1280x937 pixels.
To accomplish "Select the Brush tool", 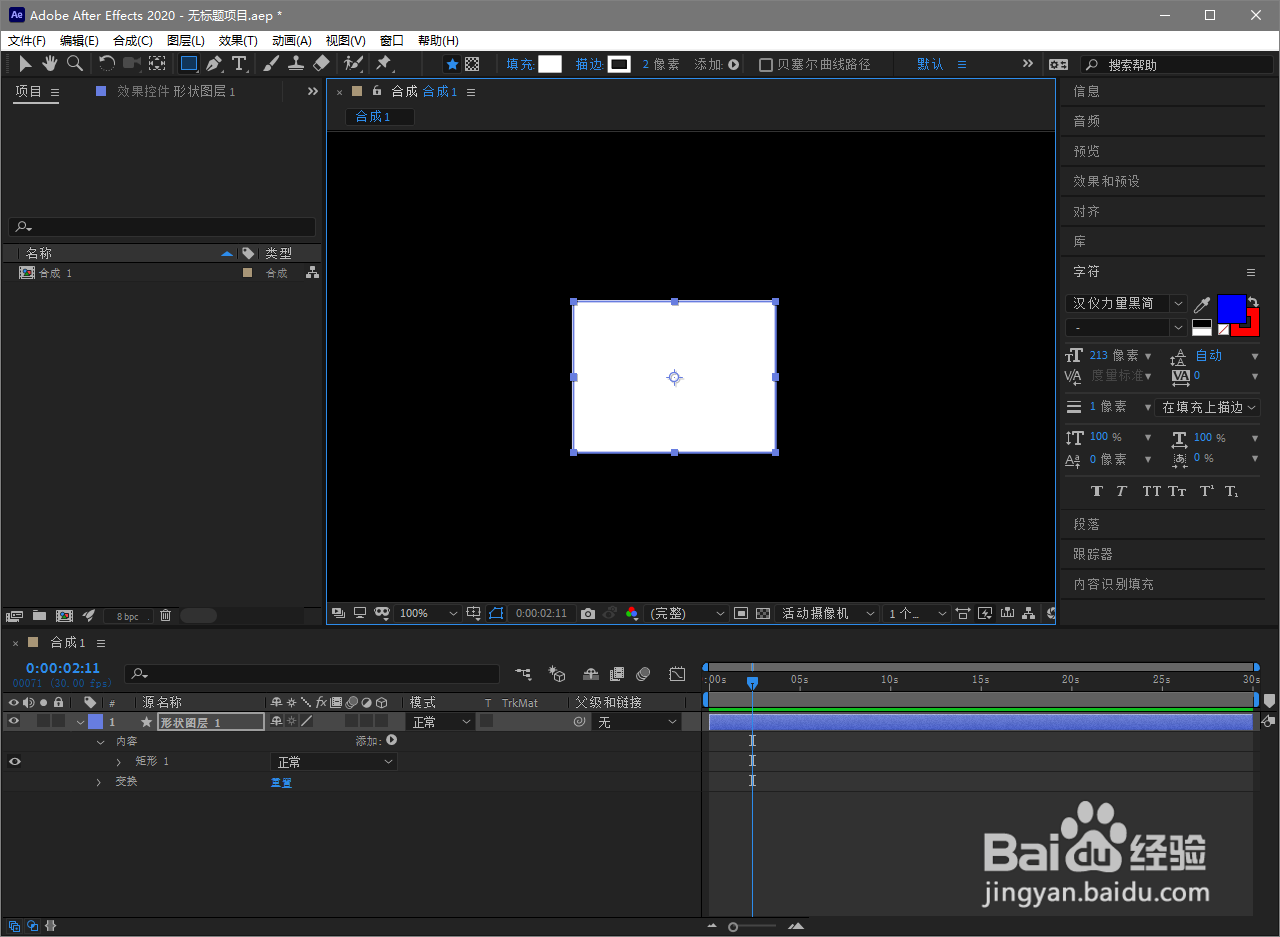I will pos(272,64).
